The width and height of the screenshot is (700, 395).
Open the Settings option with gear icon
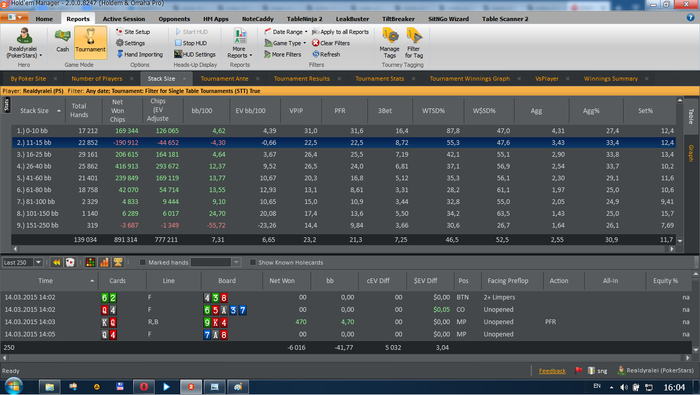pos(130,43)
